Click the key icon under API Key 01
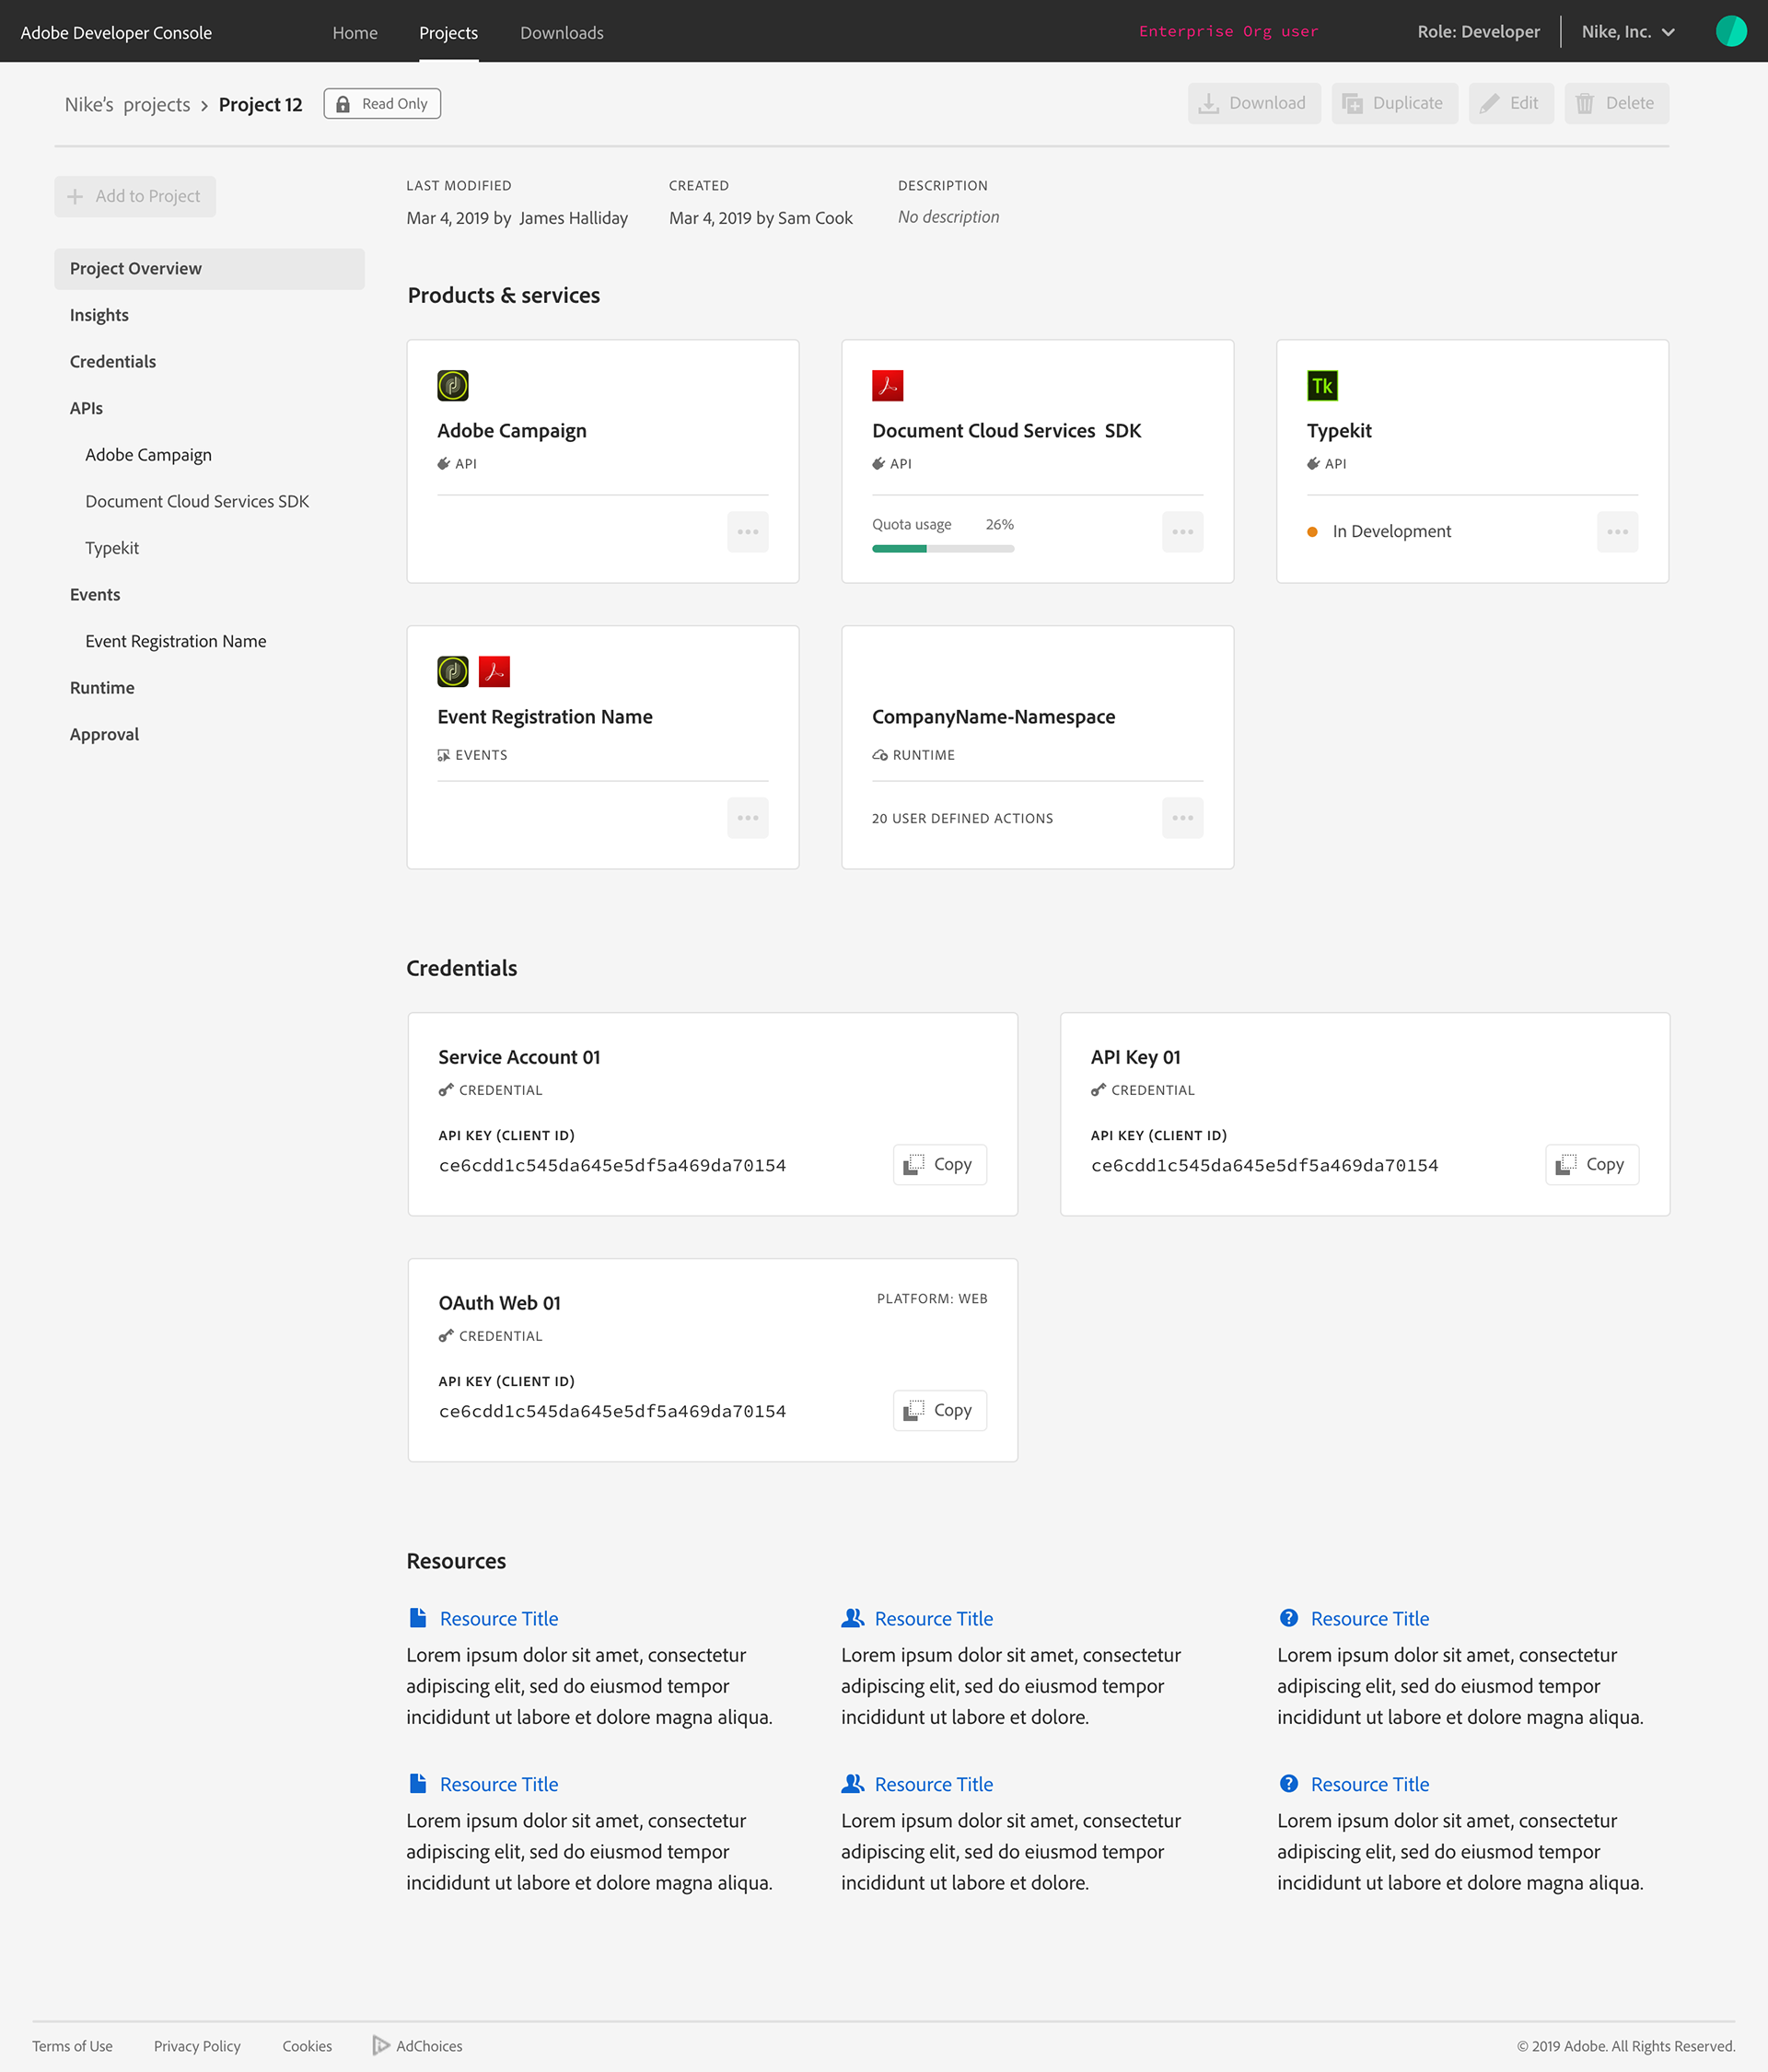Screen dimensions: 1768x2072 point(1098,1090)
